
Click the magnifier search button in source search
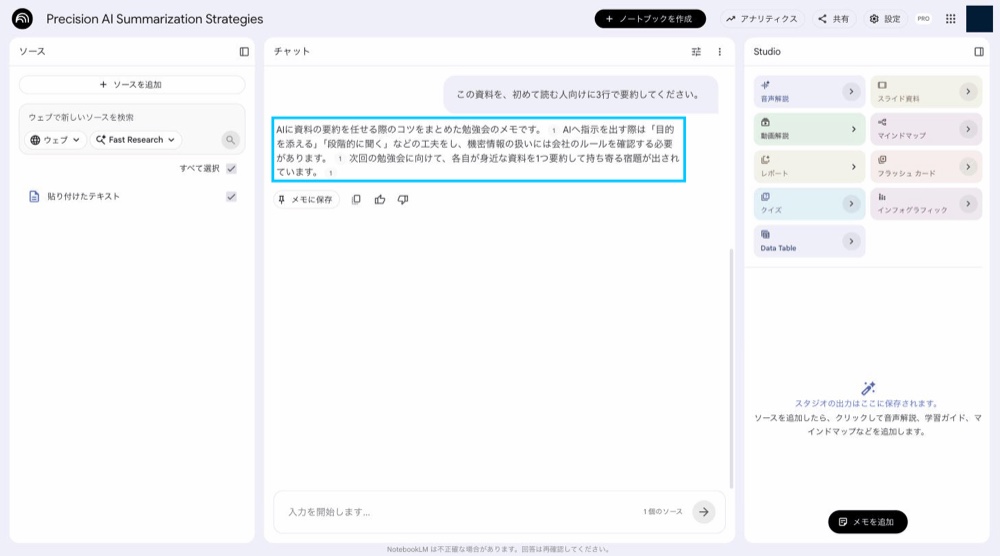point(230,140)
